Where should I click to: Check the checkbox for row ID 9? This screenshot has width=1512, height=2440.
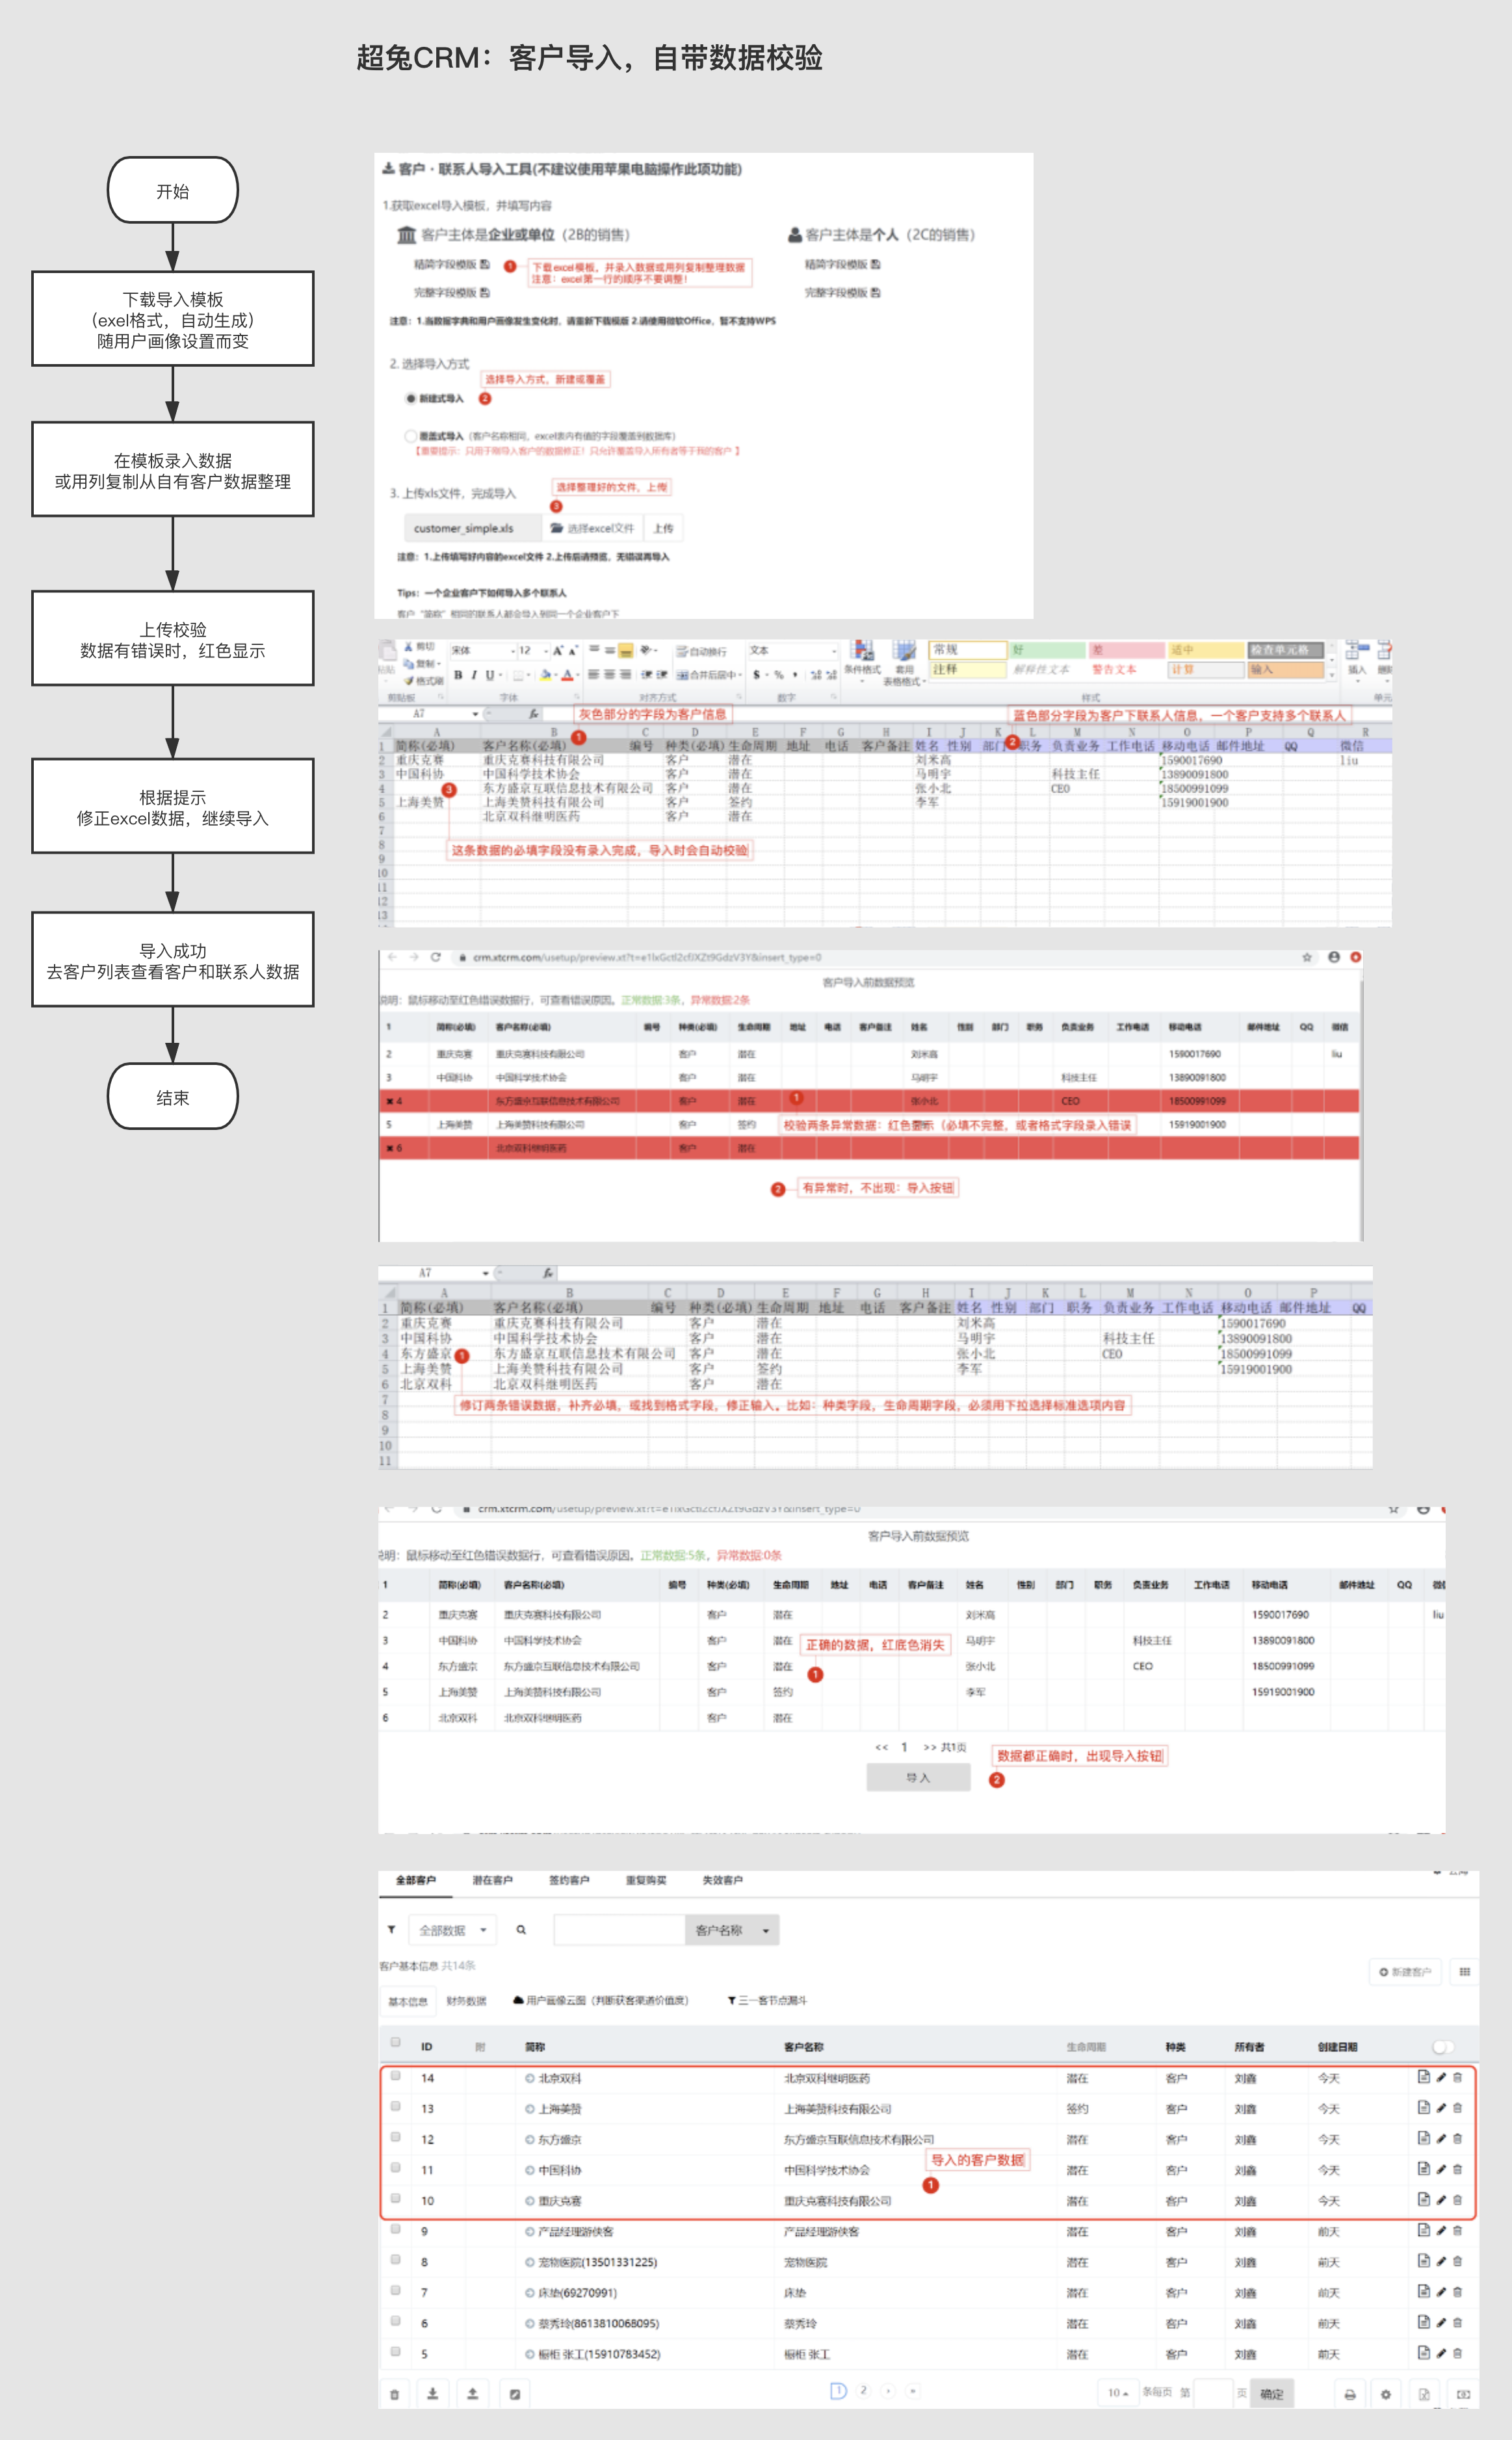pyautogui.click(x=396, y=2229)
